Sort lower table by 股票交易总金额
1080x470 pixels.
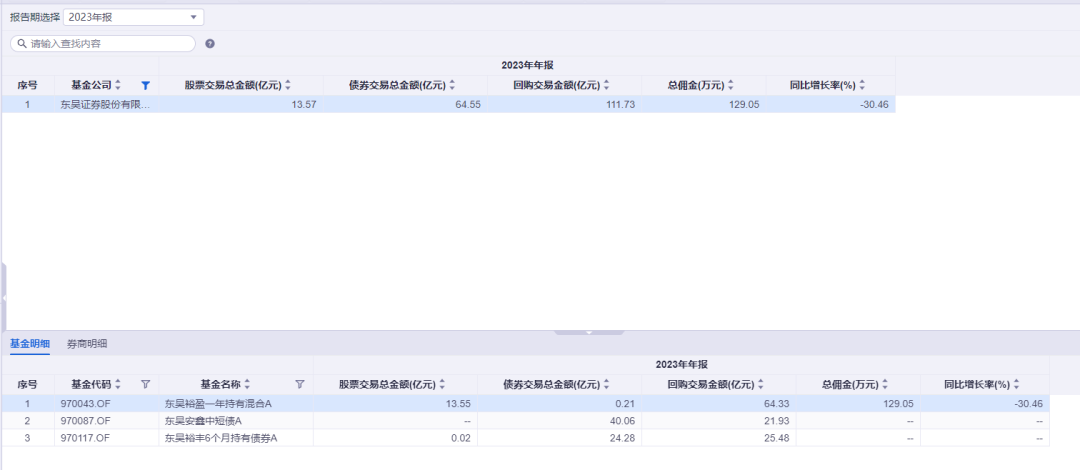[x=442, y=384]
